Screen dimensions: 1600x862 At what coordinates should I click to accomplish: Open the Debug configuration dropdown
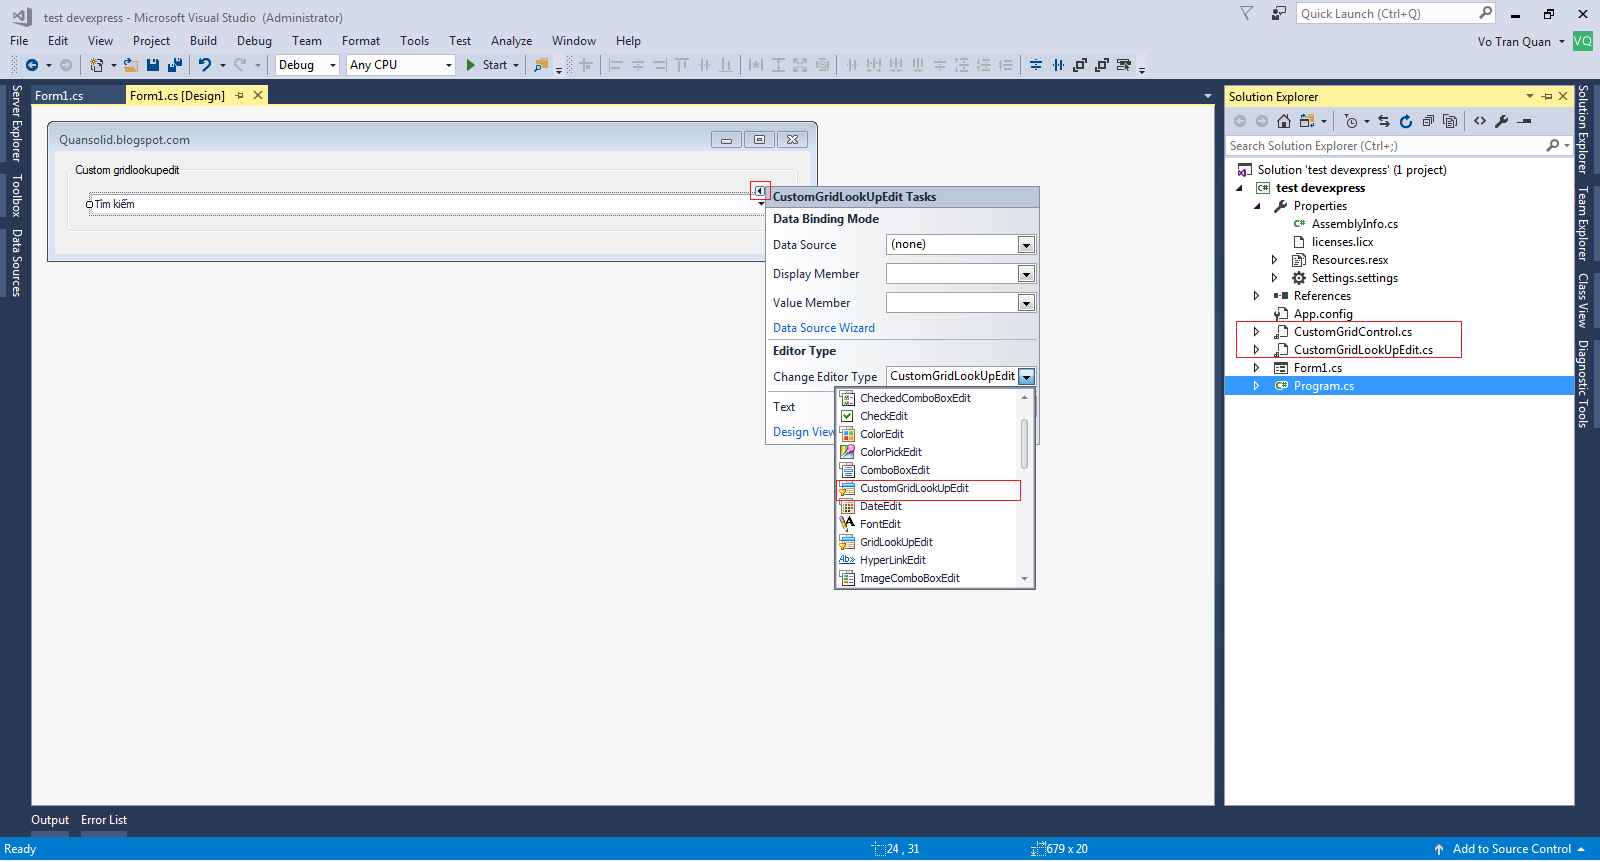click(308, 65)
